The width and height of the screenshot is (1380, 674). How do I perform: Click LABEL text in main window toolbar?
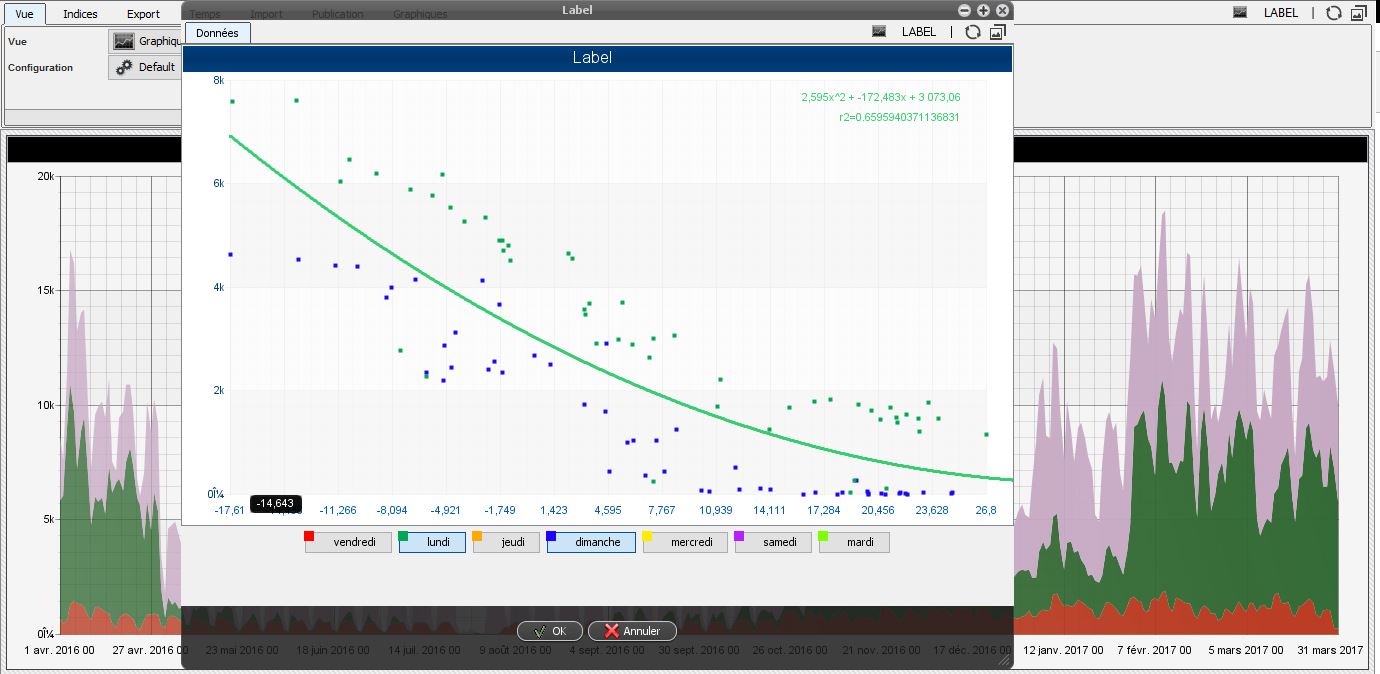click(1281, 13)
